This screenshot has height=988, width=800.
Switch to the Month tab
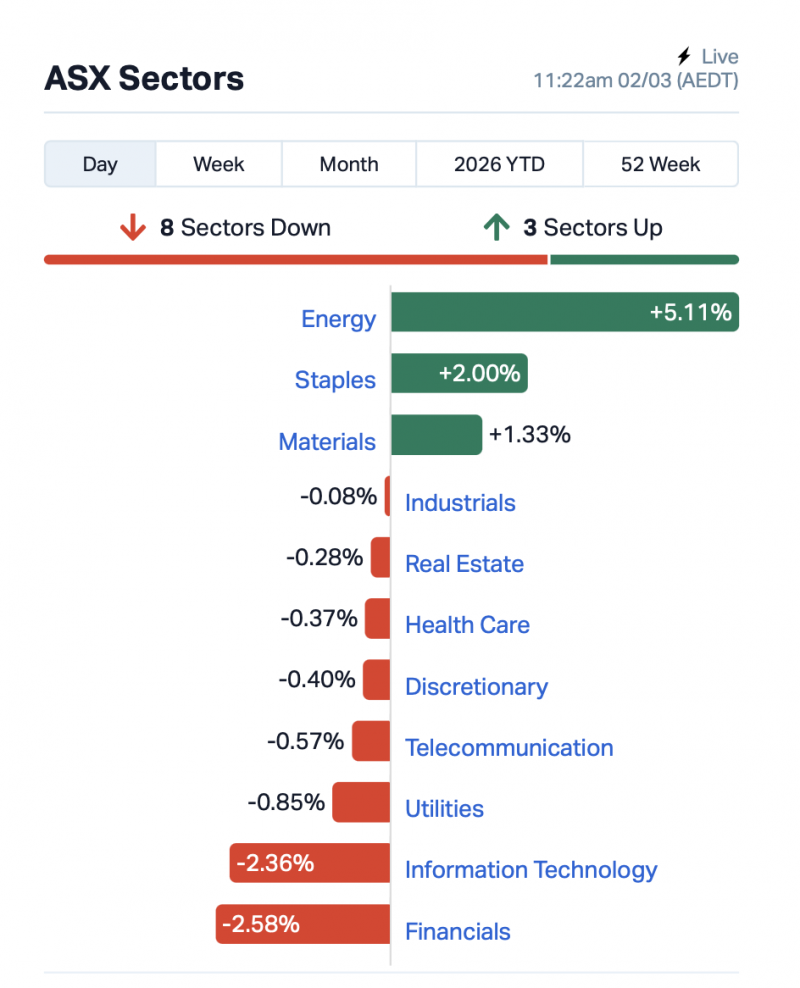[349, 164]
